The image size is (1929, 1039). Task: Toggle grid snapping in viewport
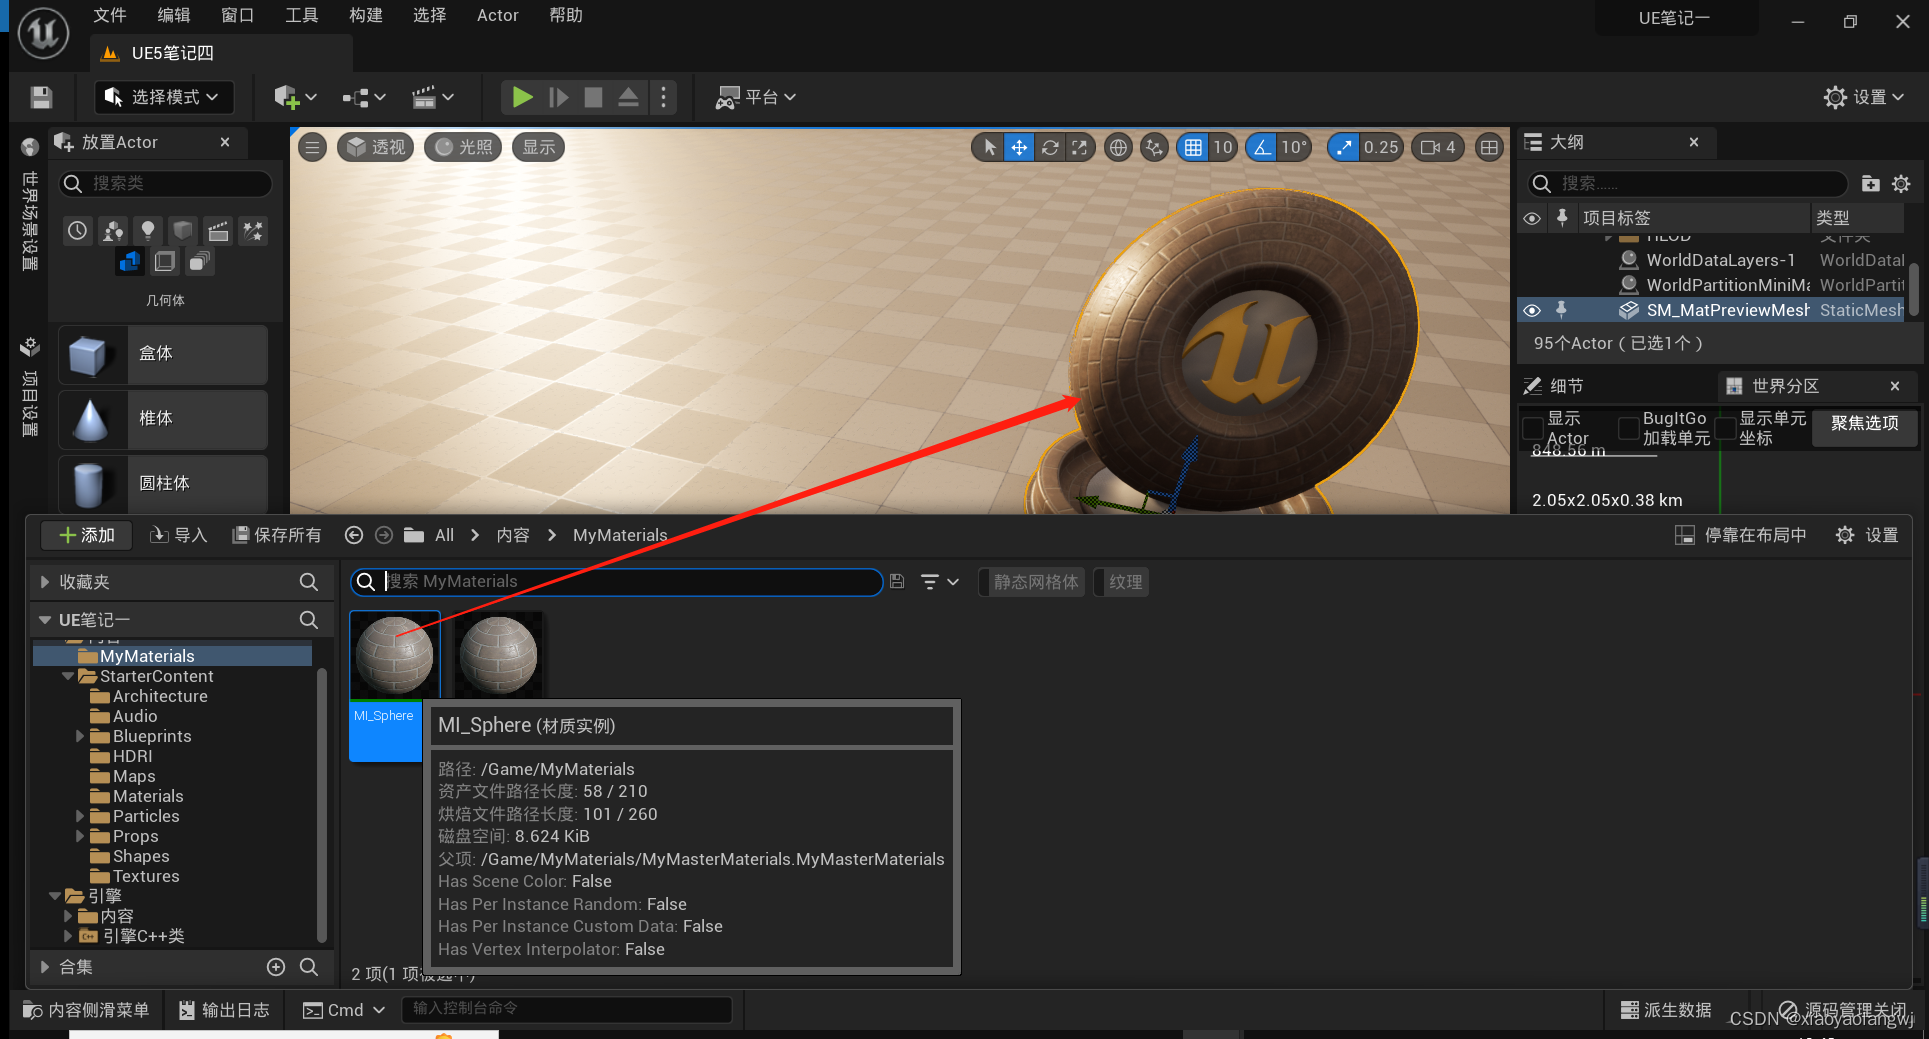pos(1193,148)
